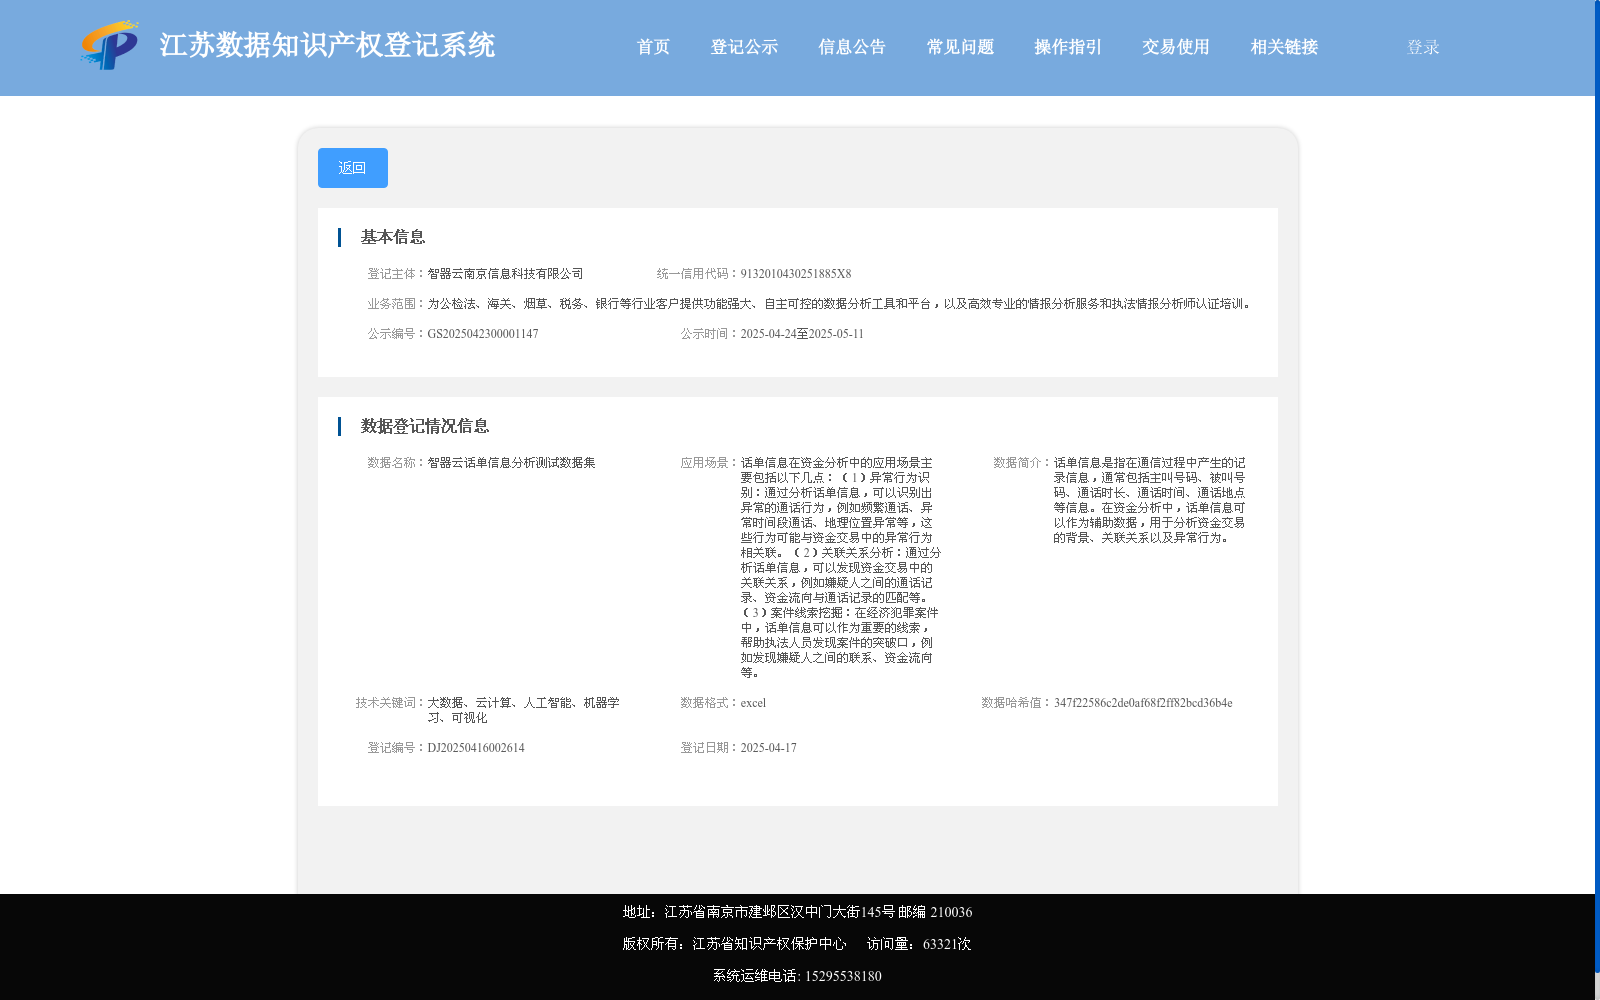Open the 首页 menu item
1600x1000 pixels.
point(654,47)
